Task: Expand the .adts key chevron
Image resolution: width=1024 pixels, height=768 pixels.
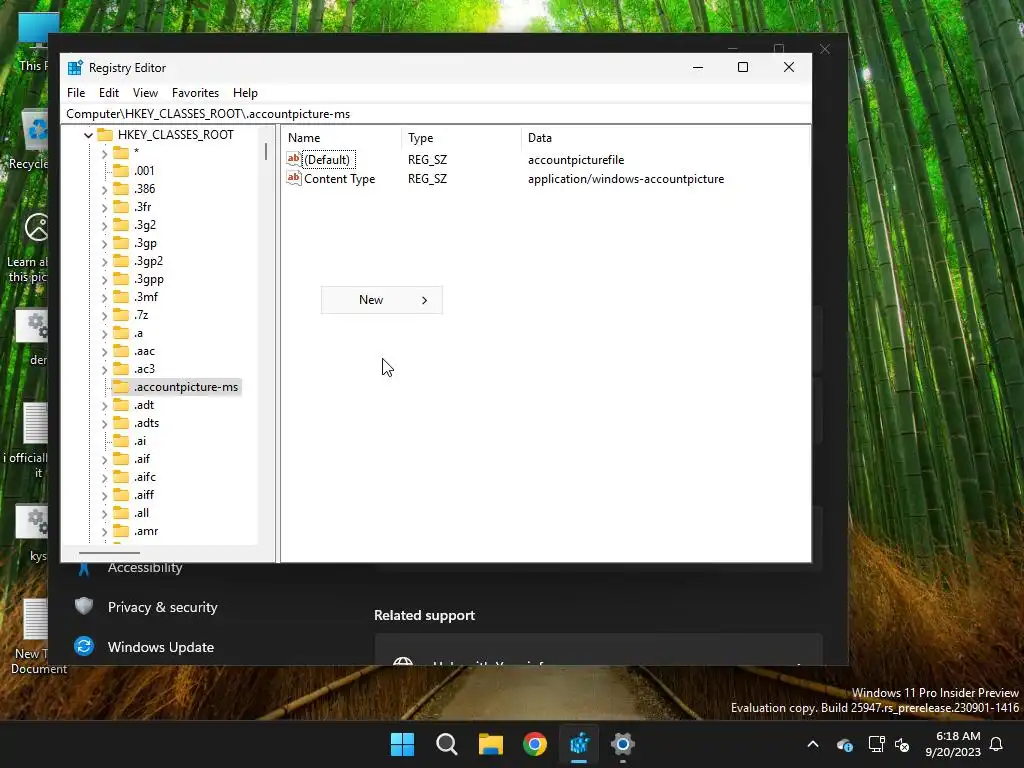Action: pos(104,424)
